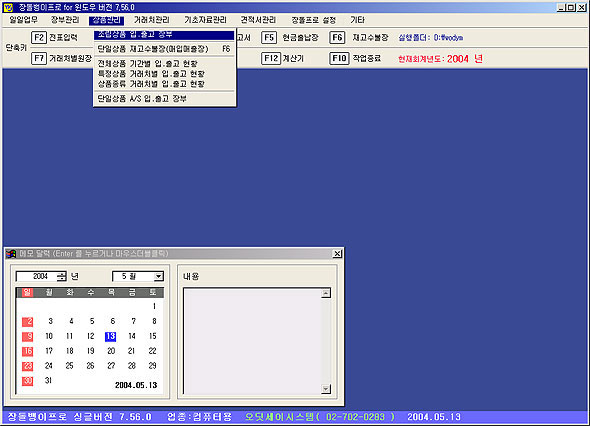Click the F6 재고수불장 shortcut icon
The height and width of the screenshot is (426, 590).
pyautogui.click(x=337, y=38)
